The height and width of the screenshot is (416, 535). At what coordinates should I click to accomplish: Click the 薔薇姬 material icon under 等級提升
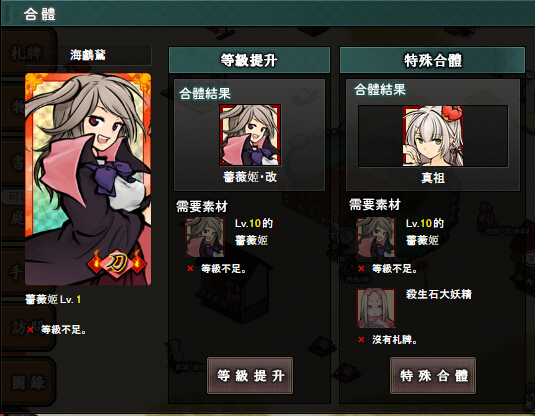(x=205, y=237)
